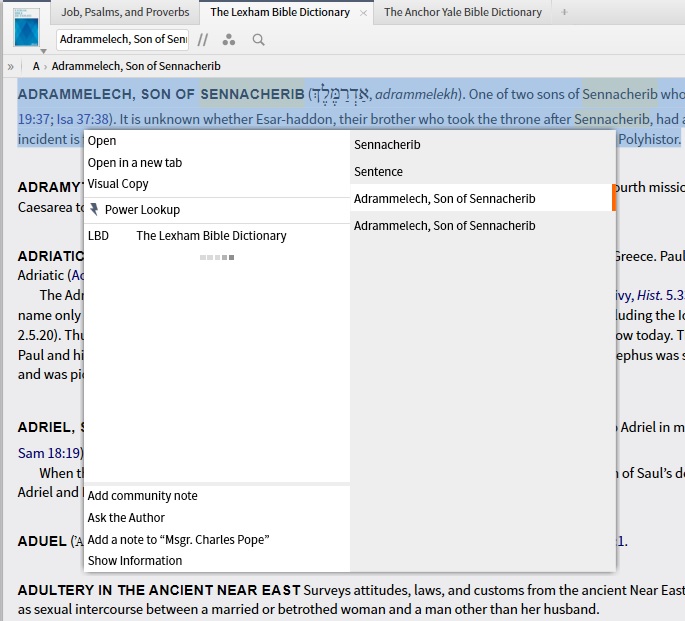Viewport: 685px width, 621px height.
Task: Choose Add community note
Action: coord(142,496)
